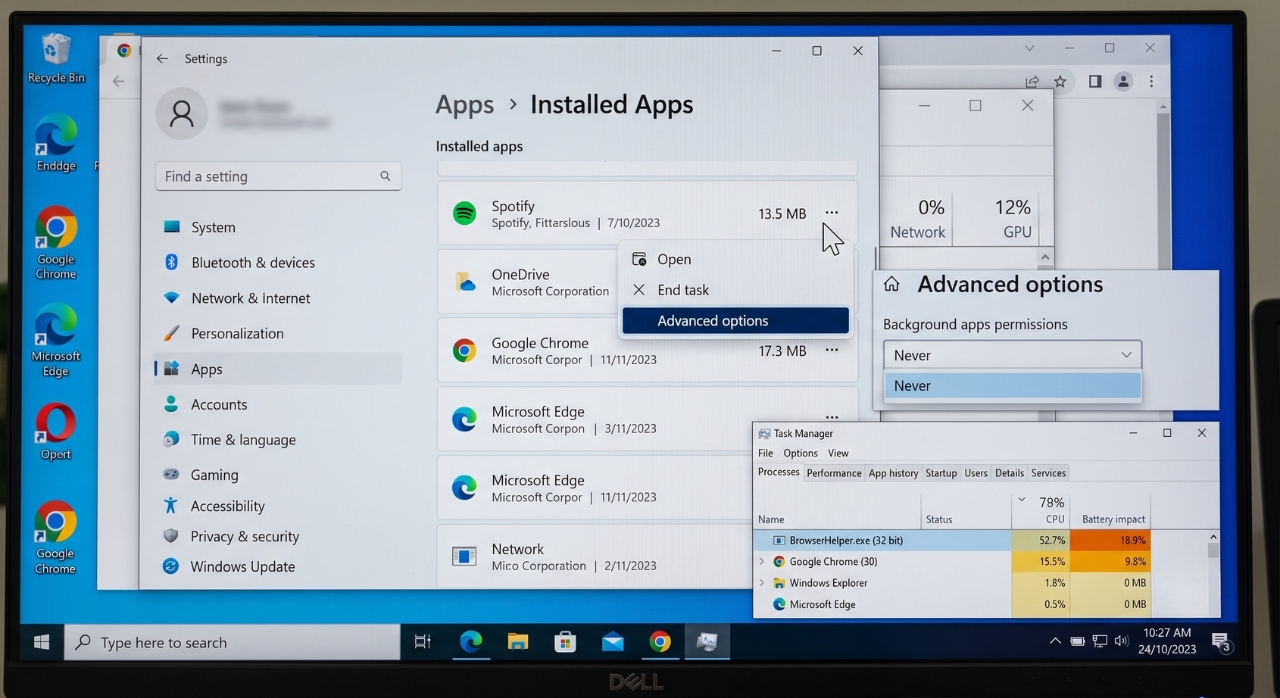Screen dimensions: 1280x698
Task: Open the notification center icon
Action: pos(1220,642)
